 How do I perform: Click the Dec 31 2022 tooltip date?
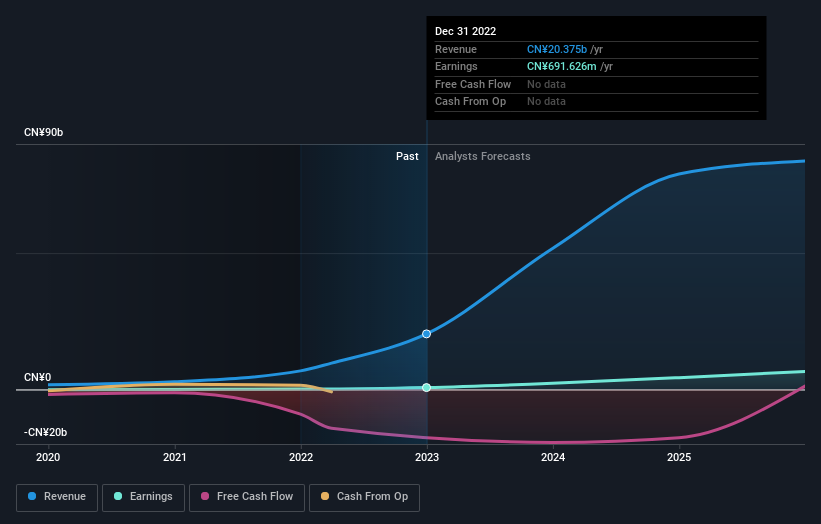(x=465, y=31)
